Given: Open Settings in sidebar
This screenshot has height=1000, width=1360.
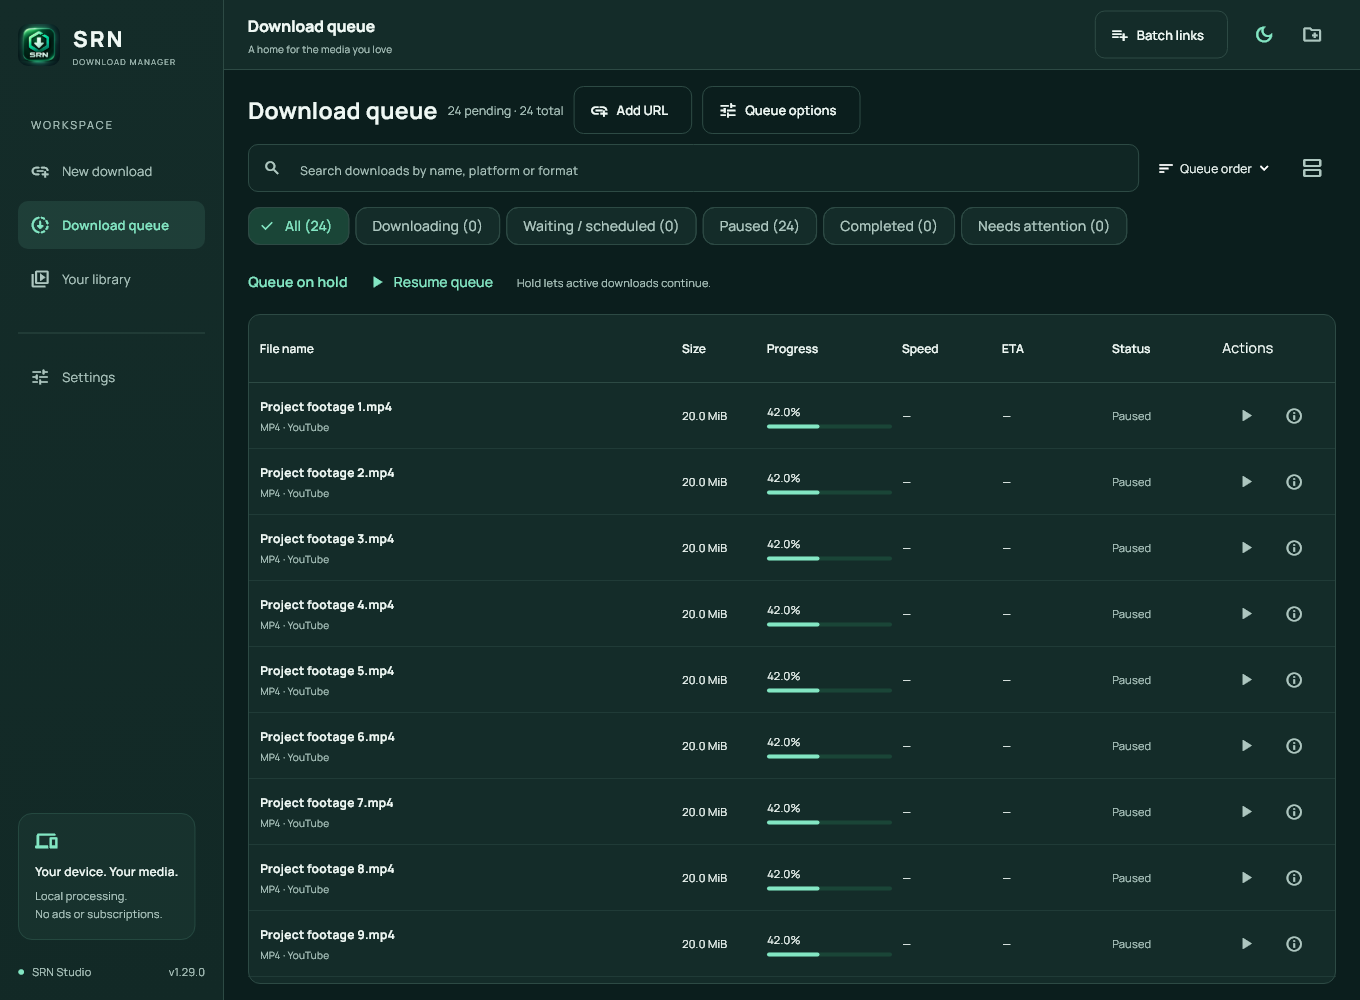Looking at the screenshot, I should coord(111,377).
